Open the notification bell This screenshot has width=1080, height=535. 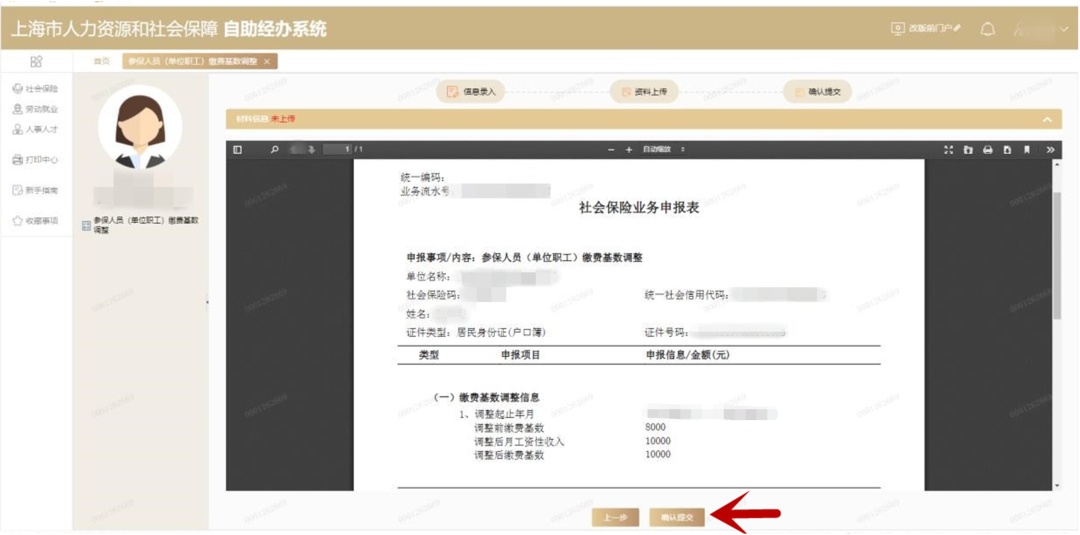point(988,29)
